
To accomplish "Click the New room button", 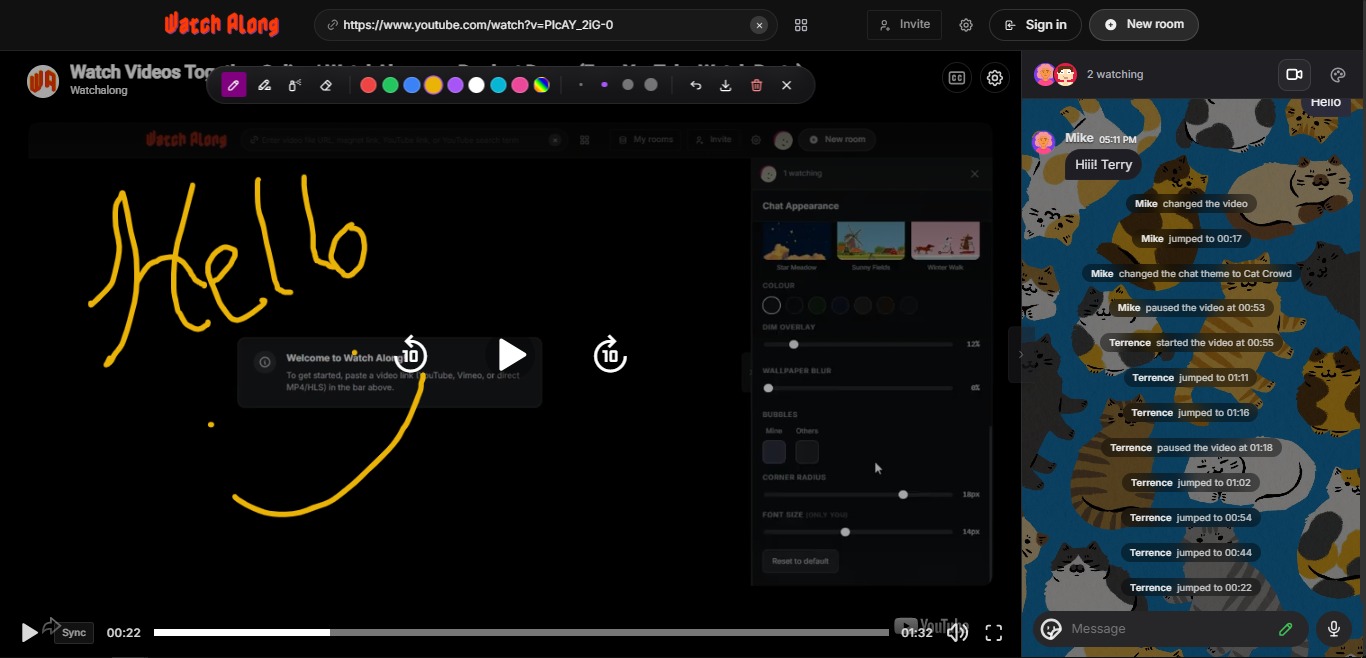I will click(x=1144, y=25).
